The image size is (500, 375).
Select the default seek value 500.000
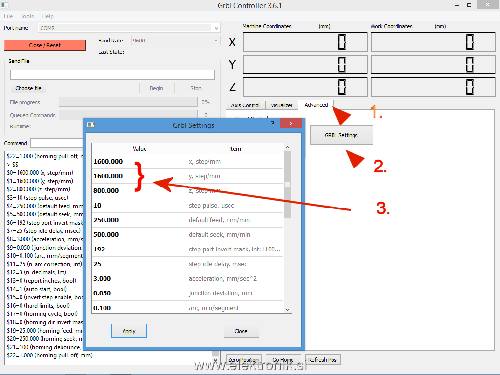coord(106,235)
